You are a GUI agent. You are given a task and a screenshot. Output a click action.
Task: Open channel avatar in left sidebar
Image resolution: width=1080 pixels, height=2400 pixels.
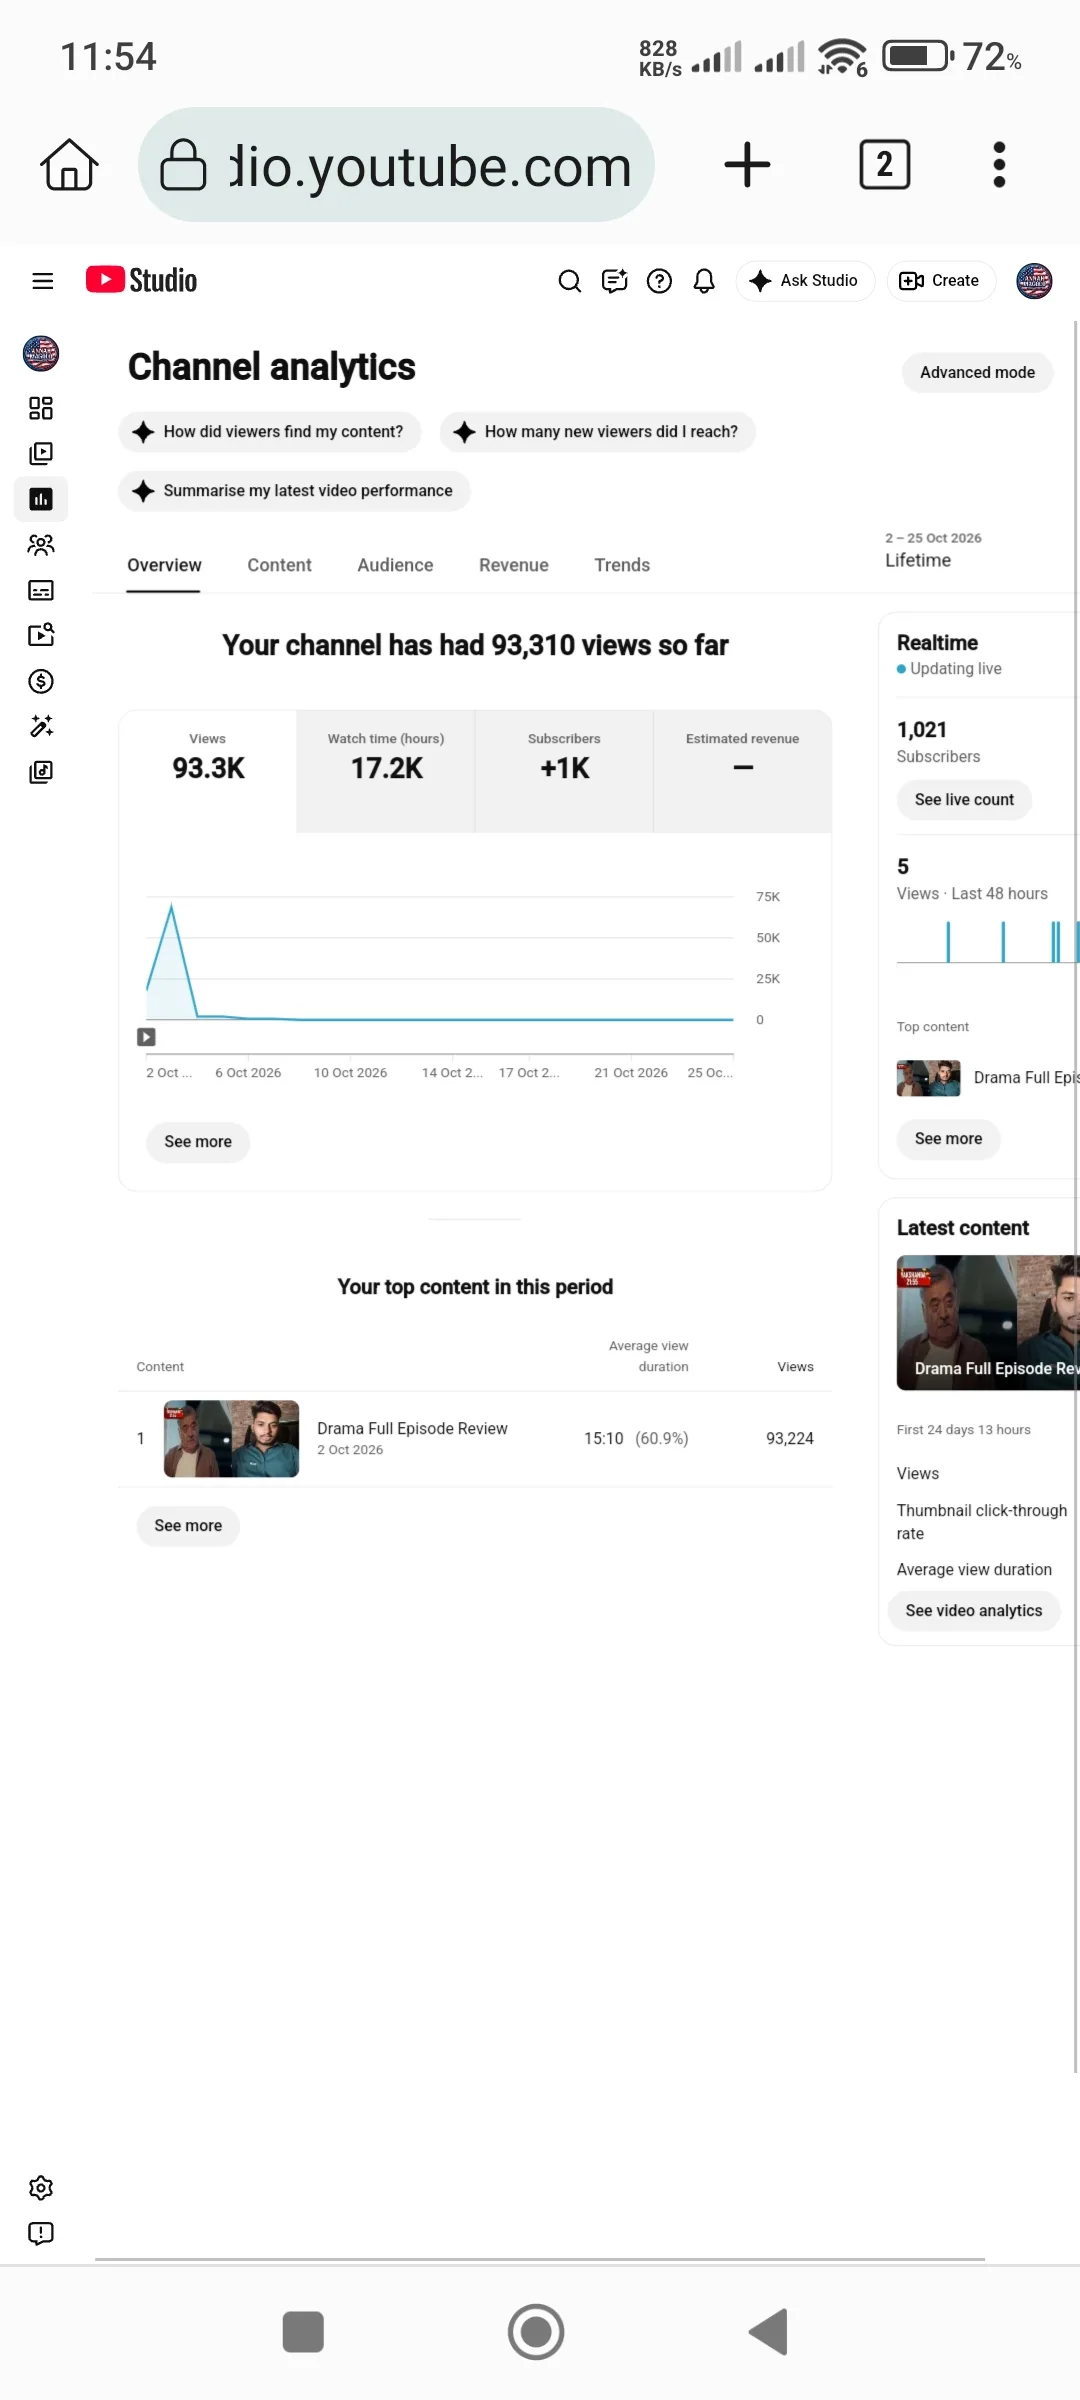click(x=41, y=353)
